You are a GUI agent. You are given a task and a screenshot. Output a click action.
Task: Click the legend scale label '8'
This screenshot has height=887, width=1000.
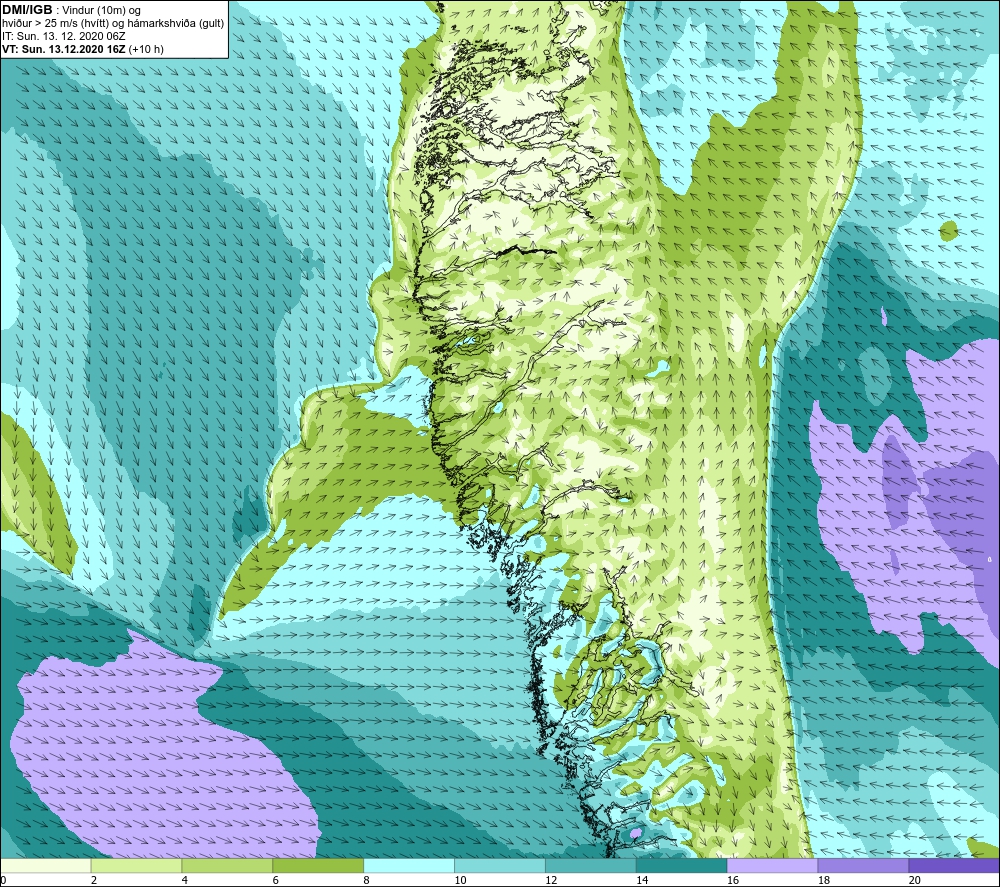point(367,880)
